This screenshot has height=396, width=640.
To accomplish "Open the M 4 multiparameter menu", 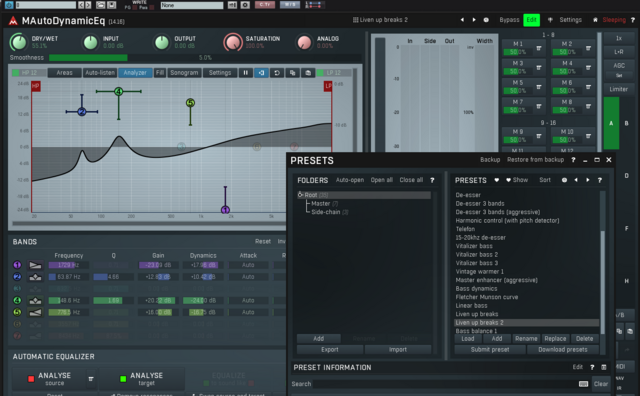I will point(588,68).
